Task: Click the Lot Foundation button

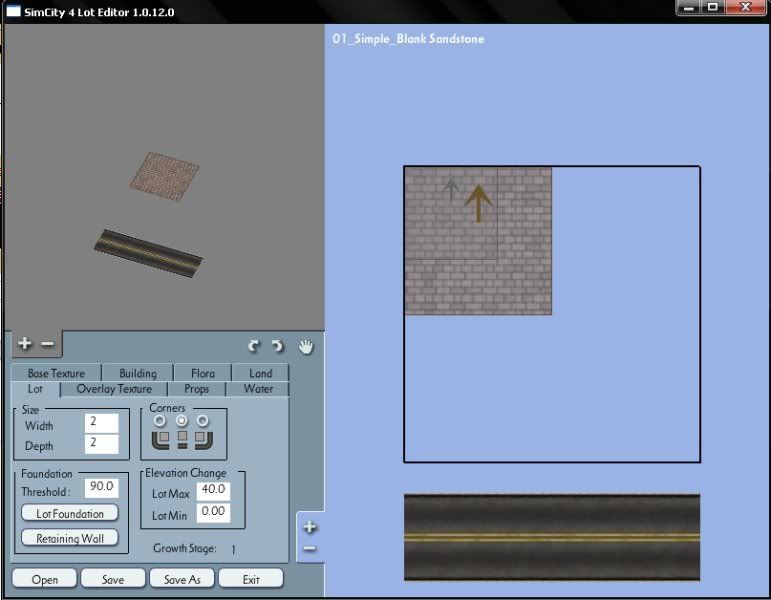Action: (x=70, y=513)
